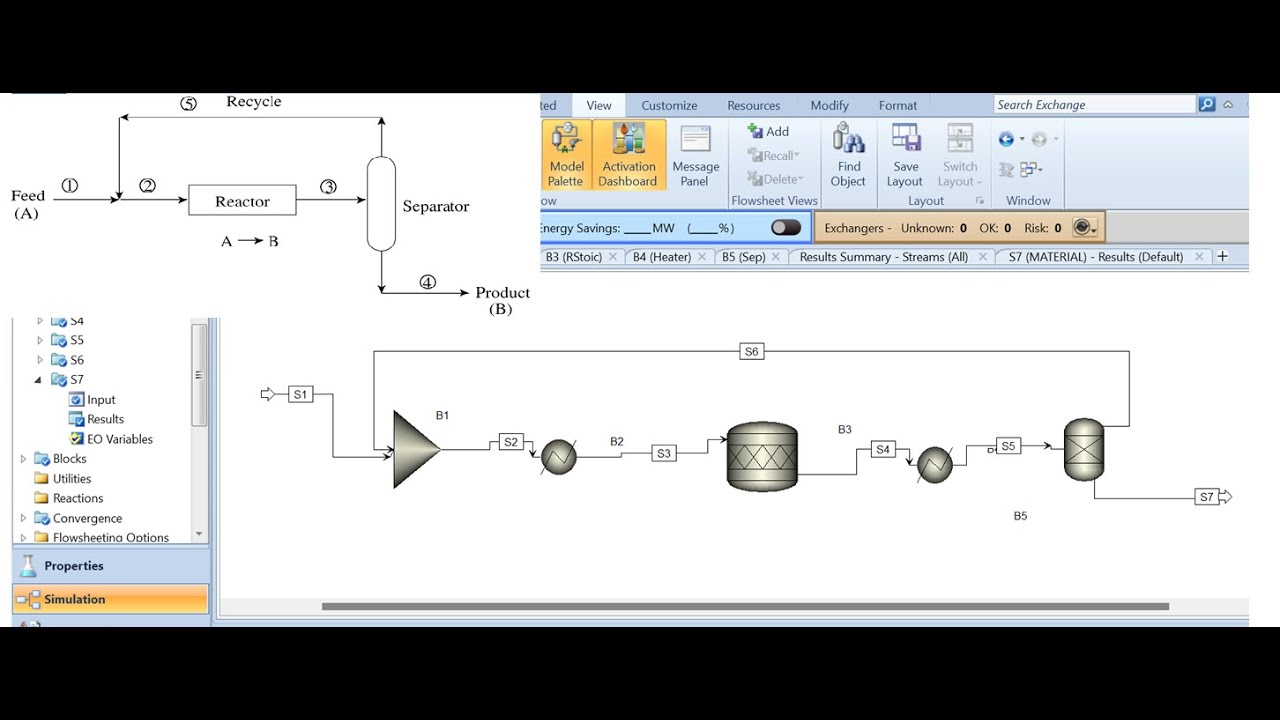This screenshot has height=720, width=1280.
Task: Close the Results Summary - Streams tab
Action: click(x=982, y=257)
